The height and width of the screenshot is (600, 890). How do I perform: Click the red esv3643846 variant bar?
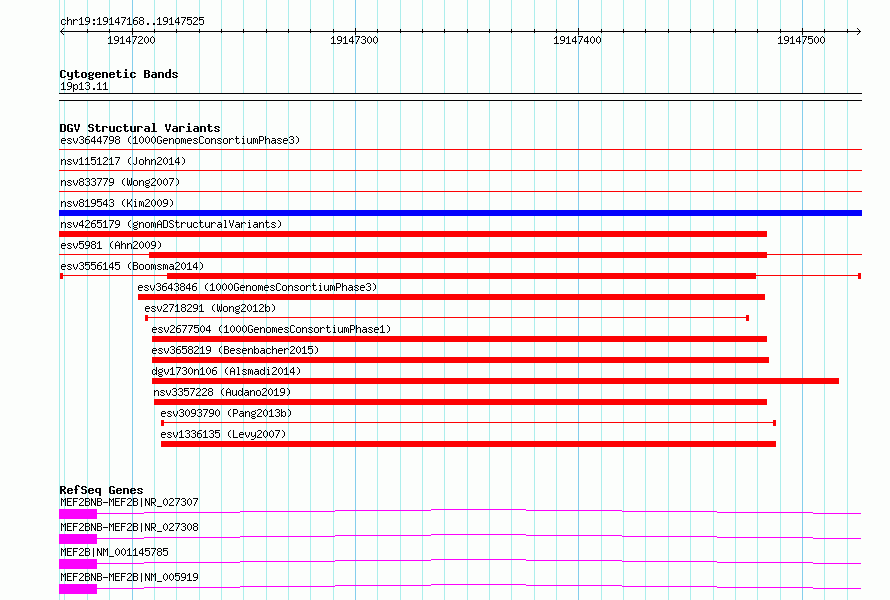451,297
